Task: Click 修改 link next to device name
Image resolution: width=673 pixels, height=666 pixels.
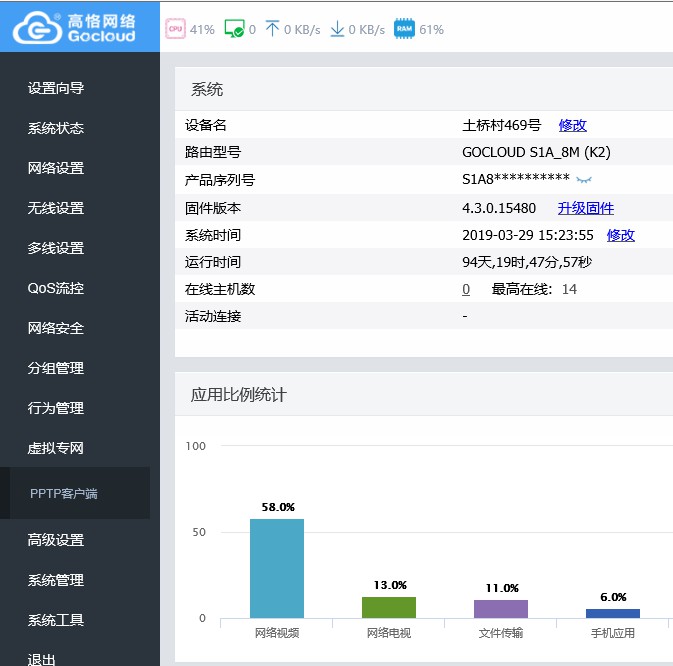Action: (x=572, y=125)
